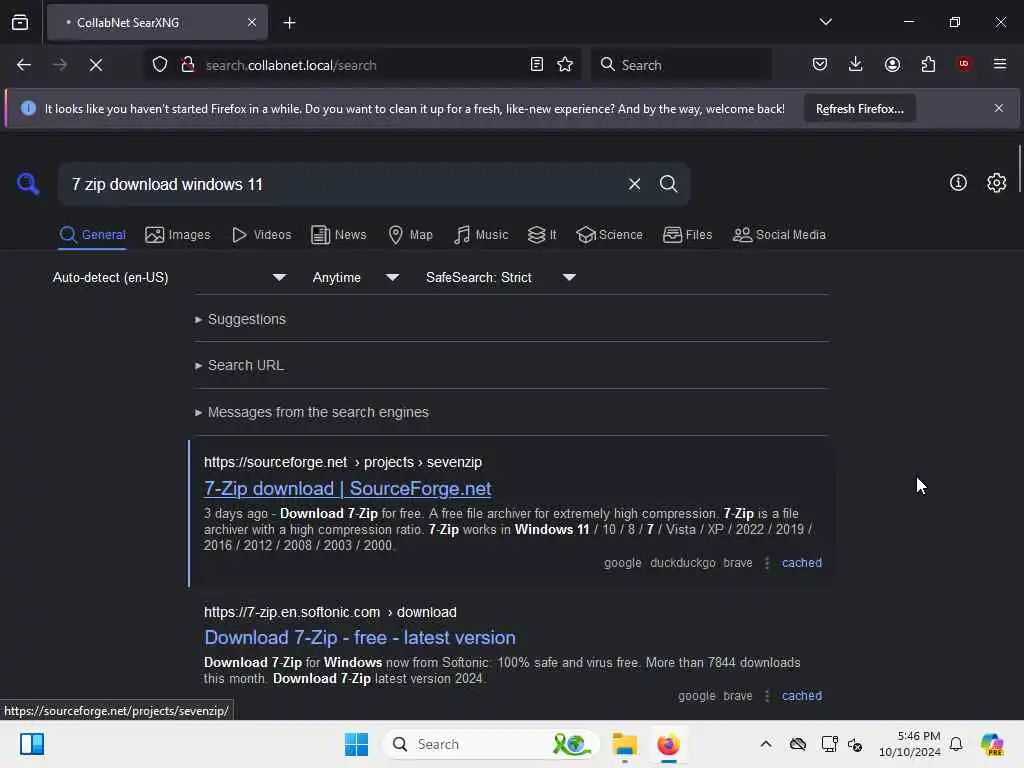Screen dimensions: 1024x768
Task: Stop loading the current page
Action: click(x=96, y=65)
